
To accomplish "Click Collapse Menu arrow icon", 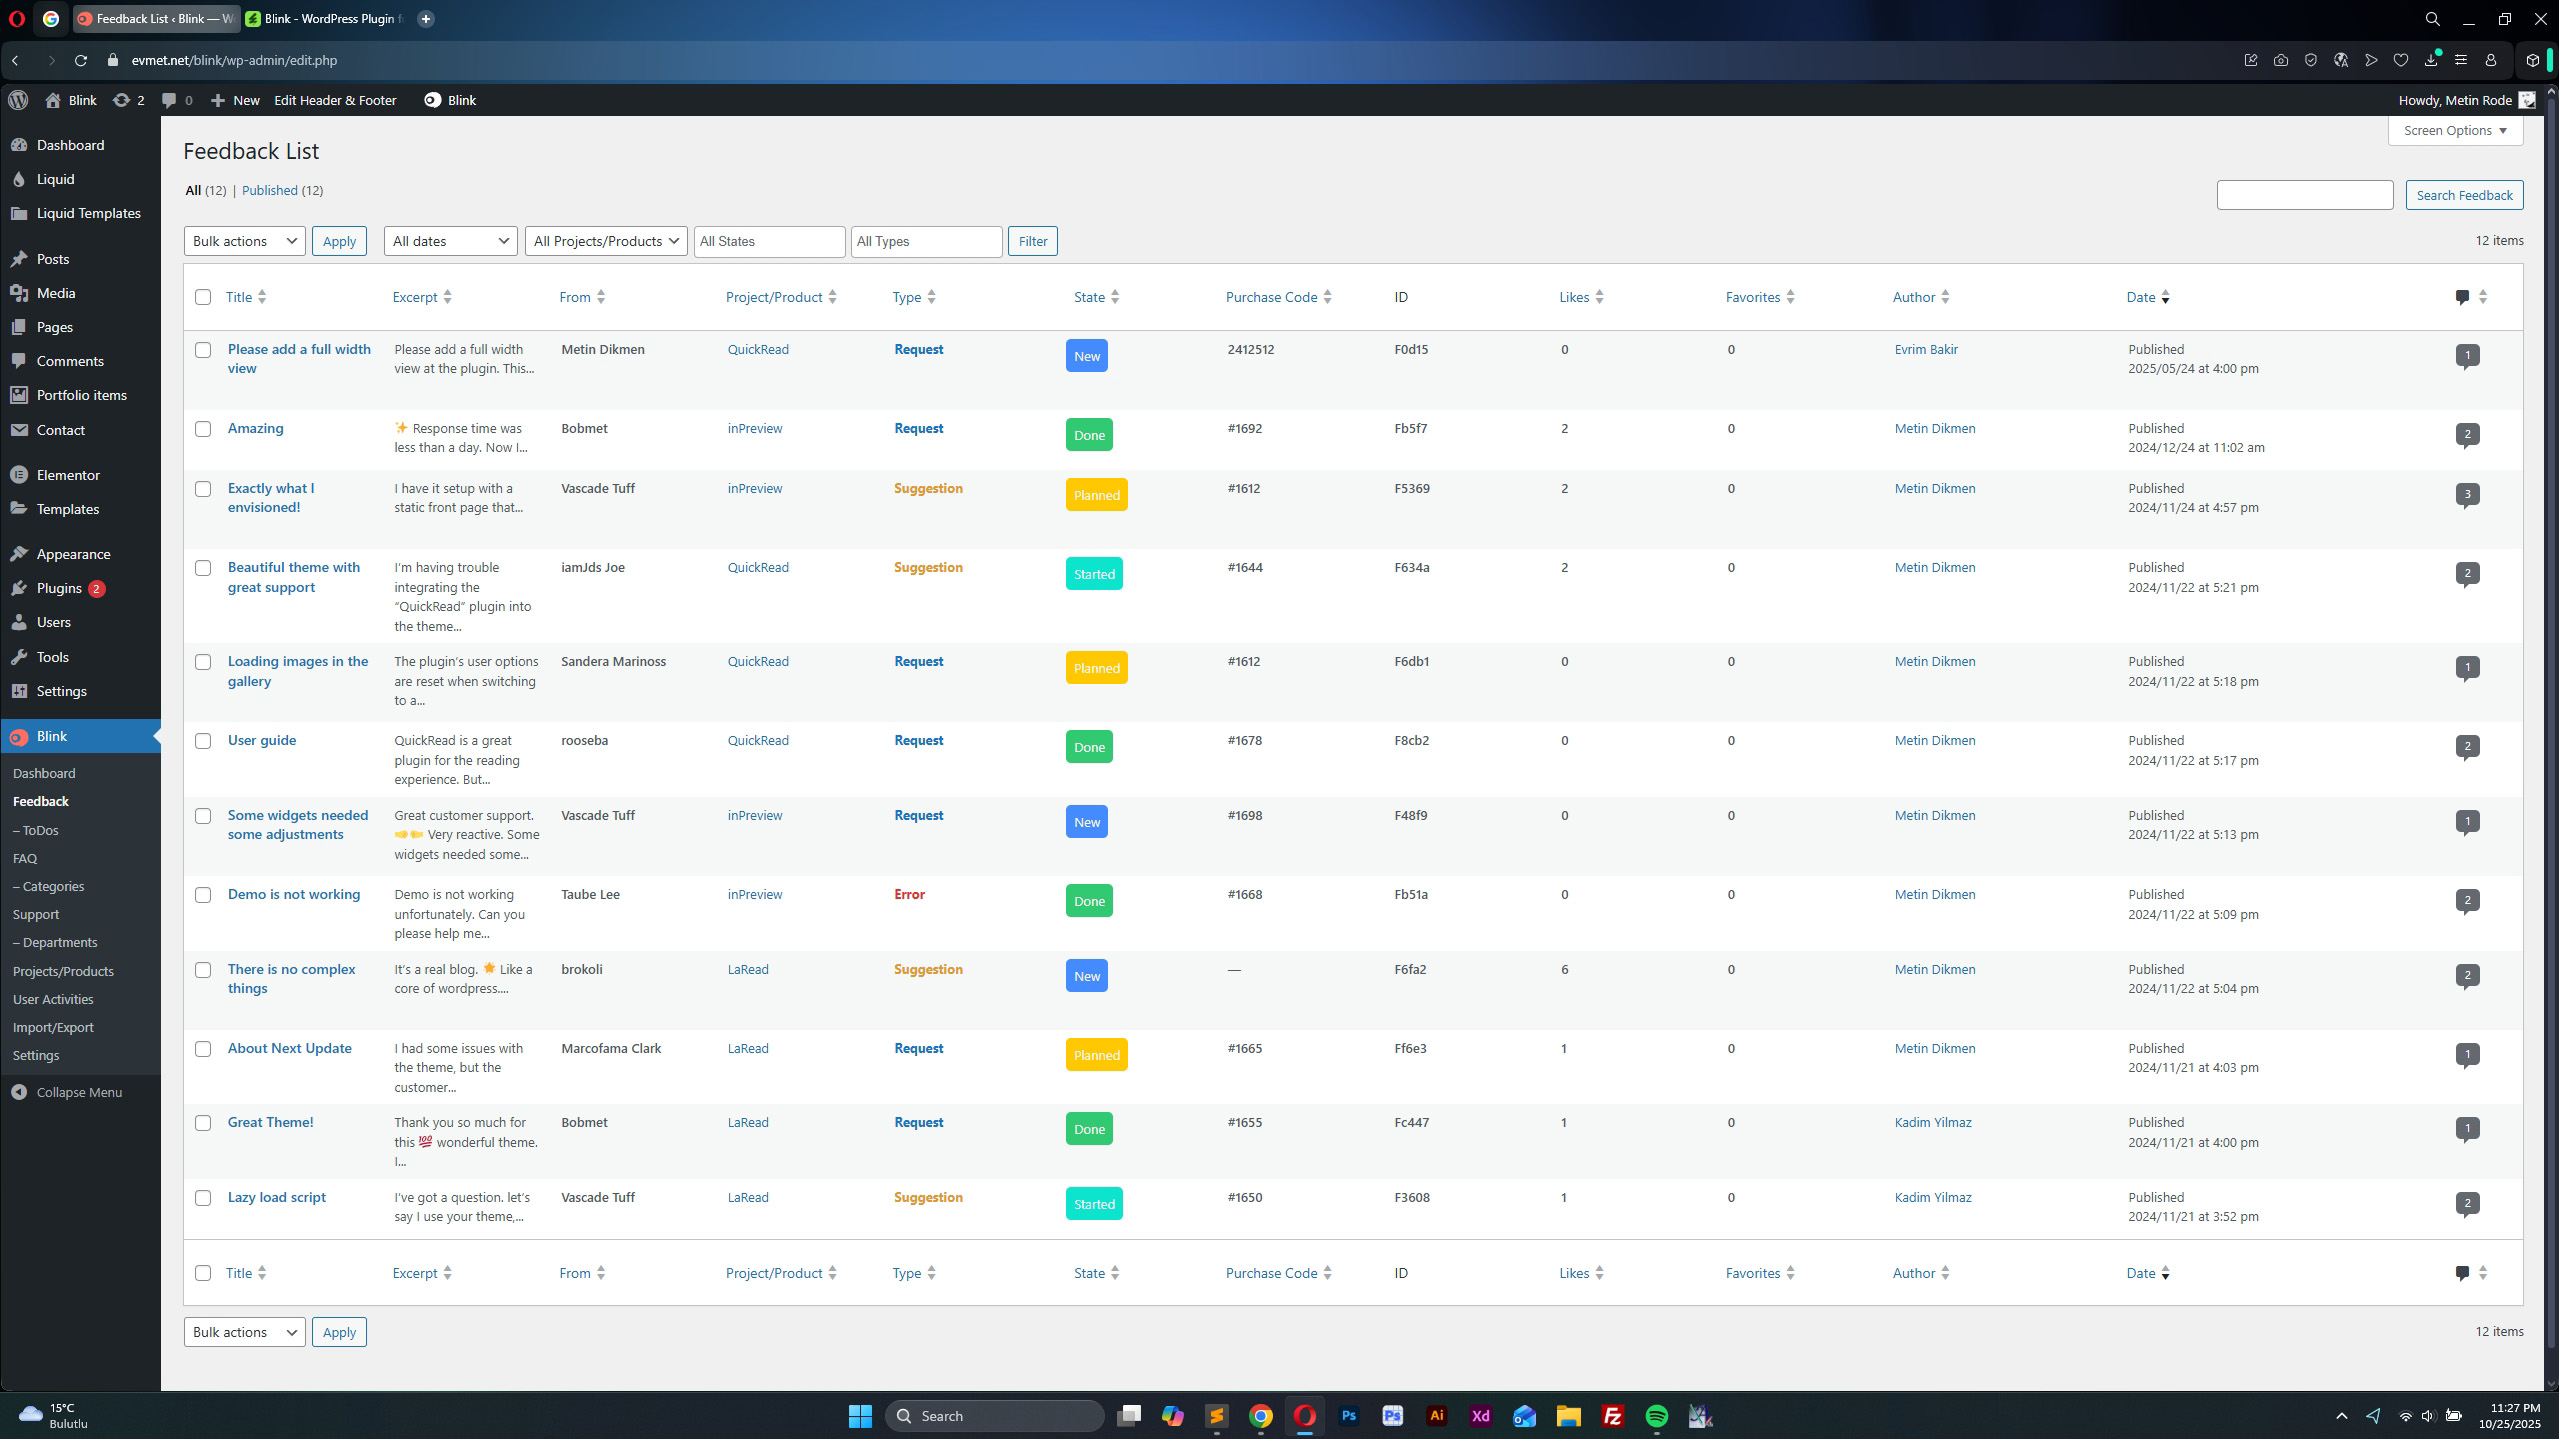I will point(19,1092).
